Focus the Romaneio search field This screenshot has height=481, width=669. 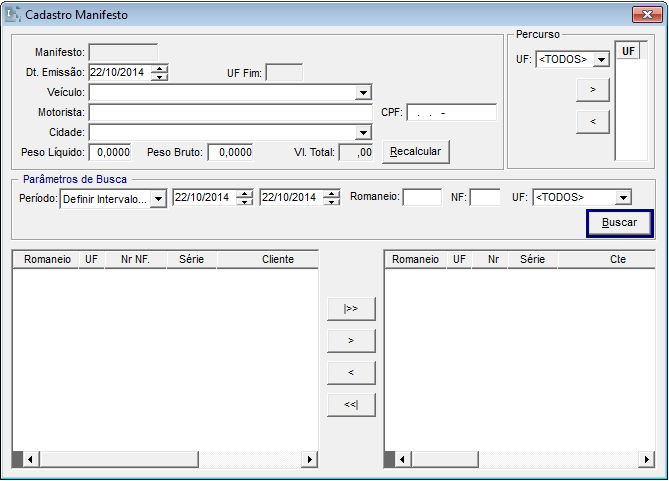click(x=421, y=198)
